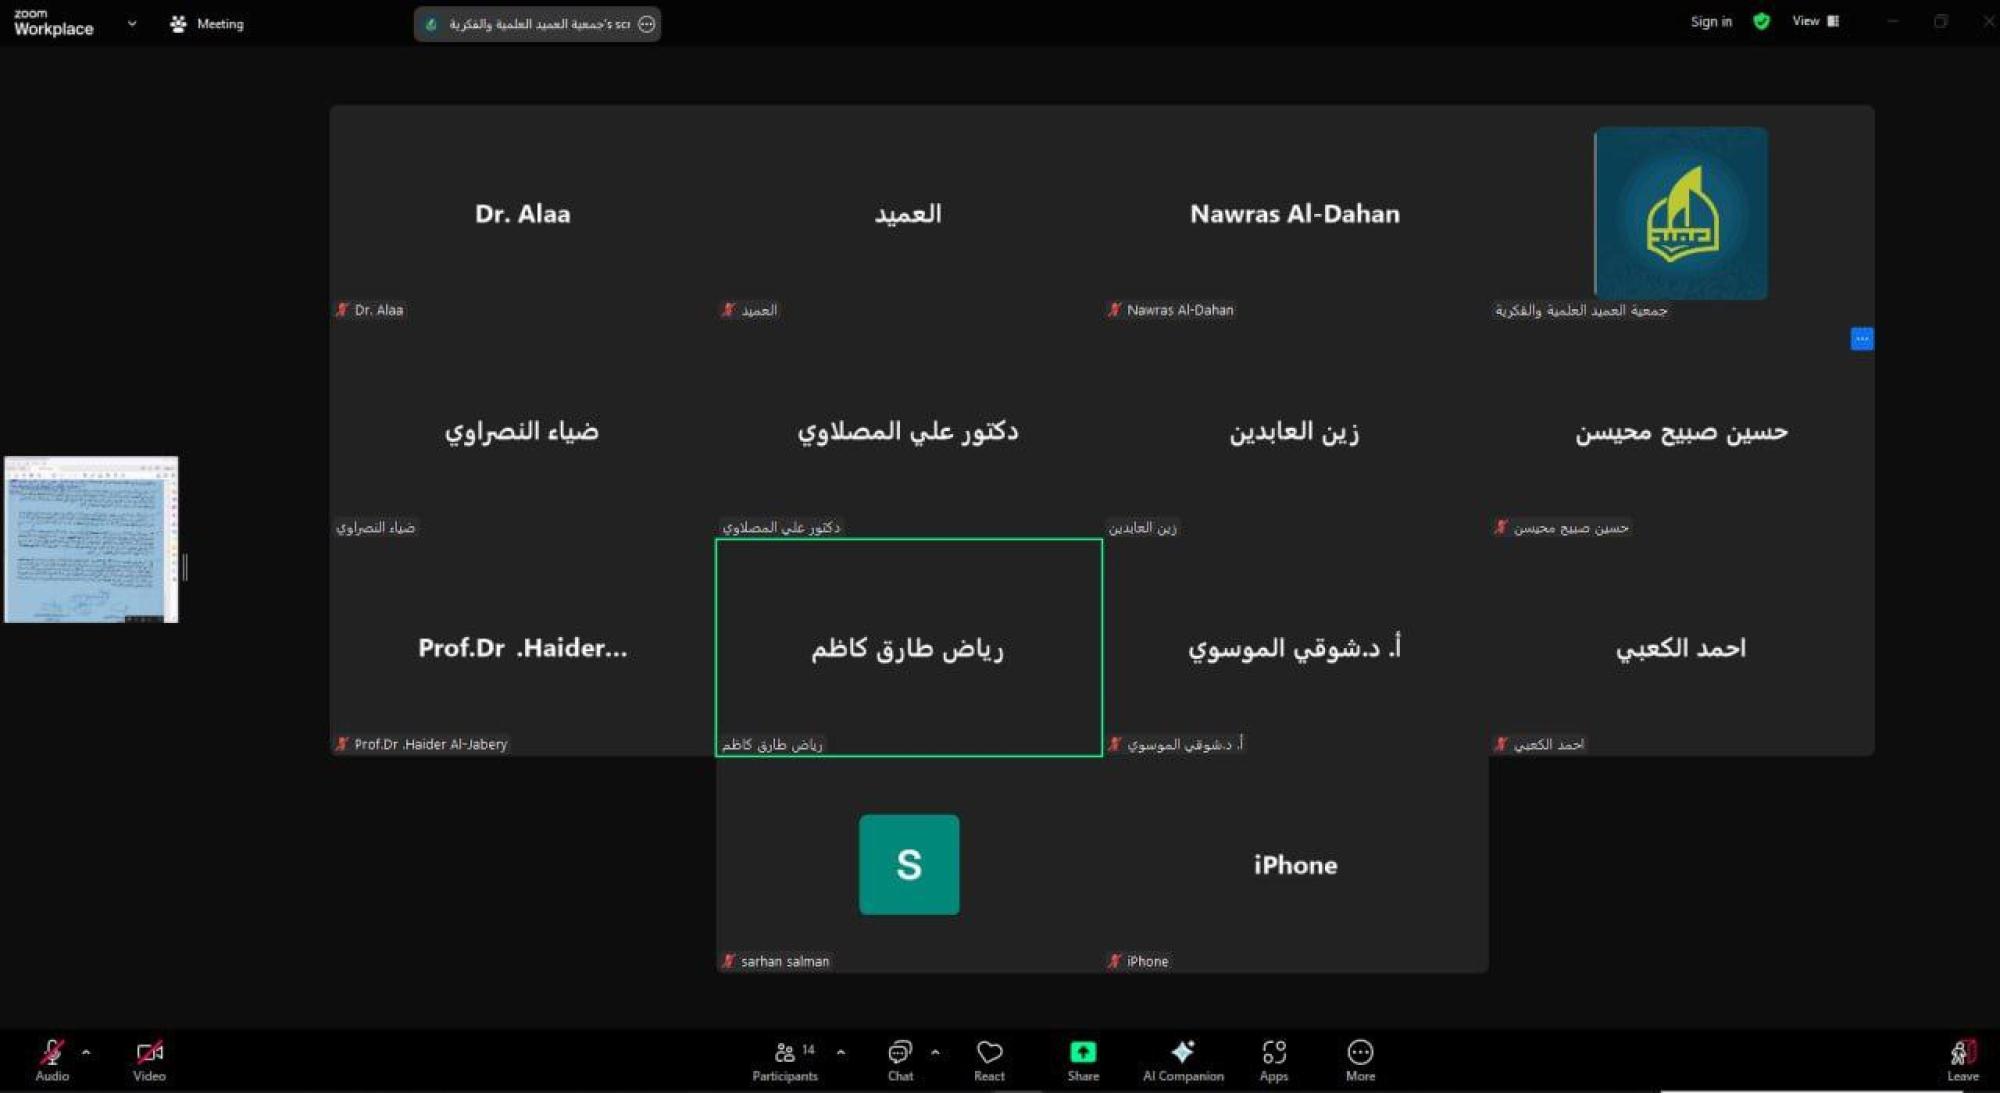Select the Dr. Alaa participant tile
The height and width of the screenshot is (1093, 2000).
pyautogui.click(x=523, y=213)
